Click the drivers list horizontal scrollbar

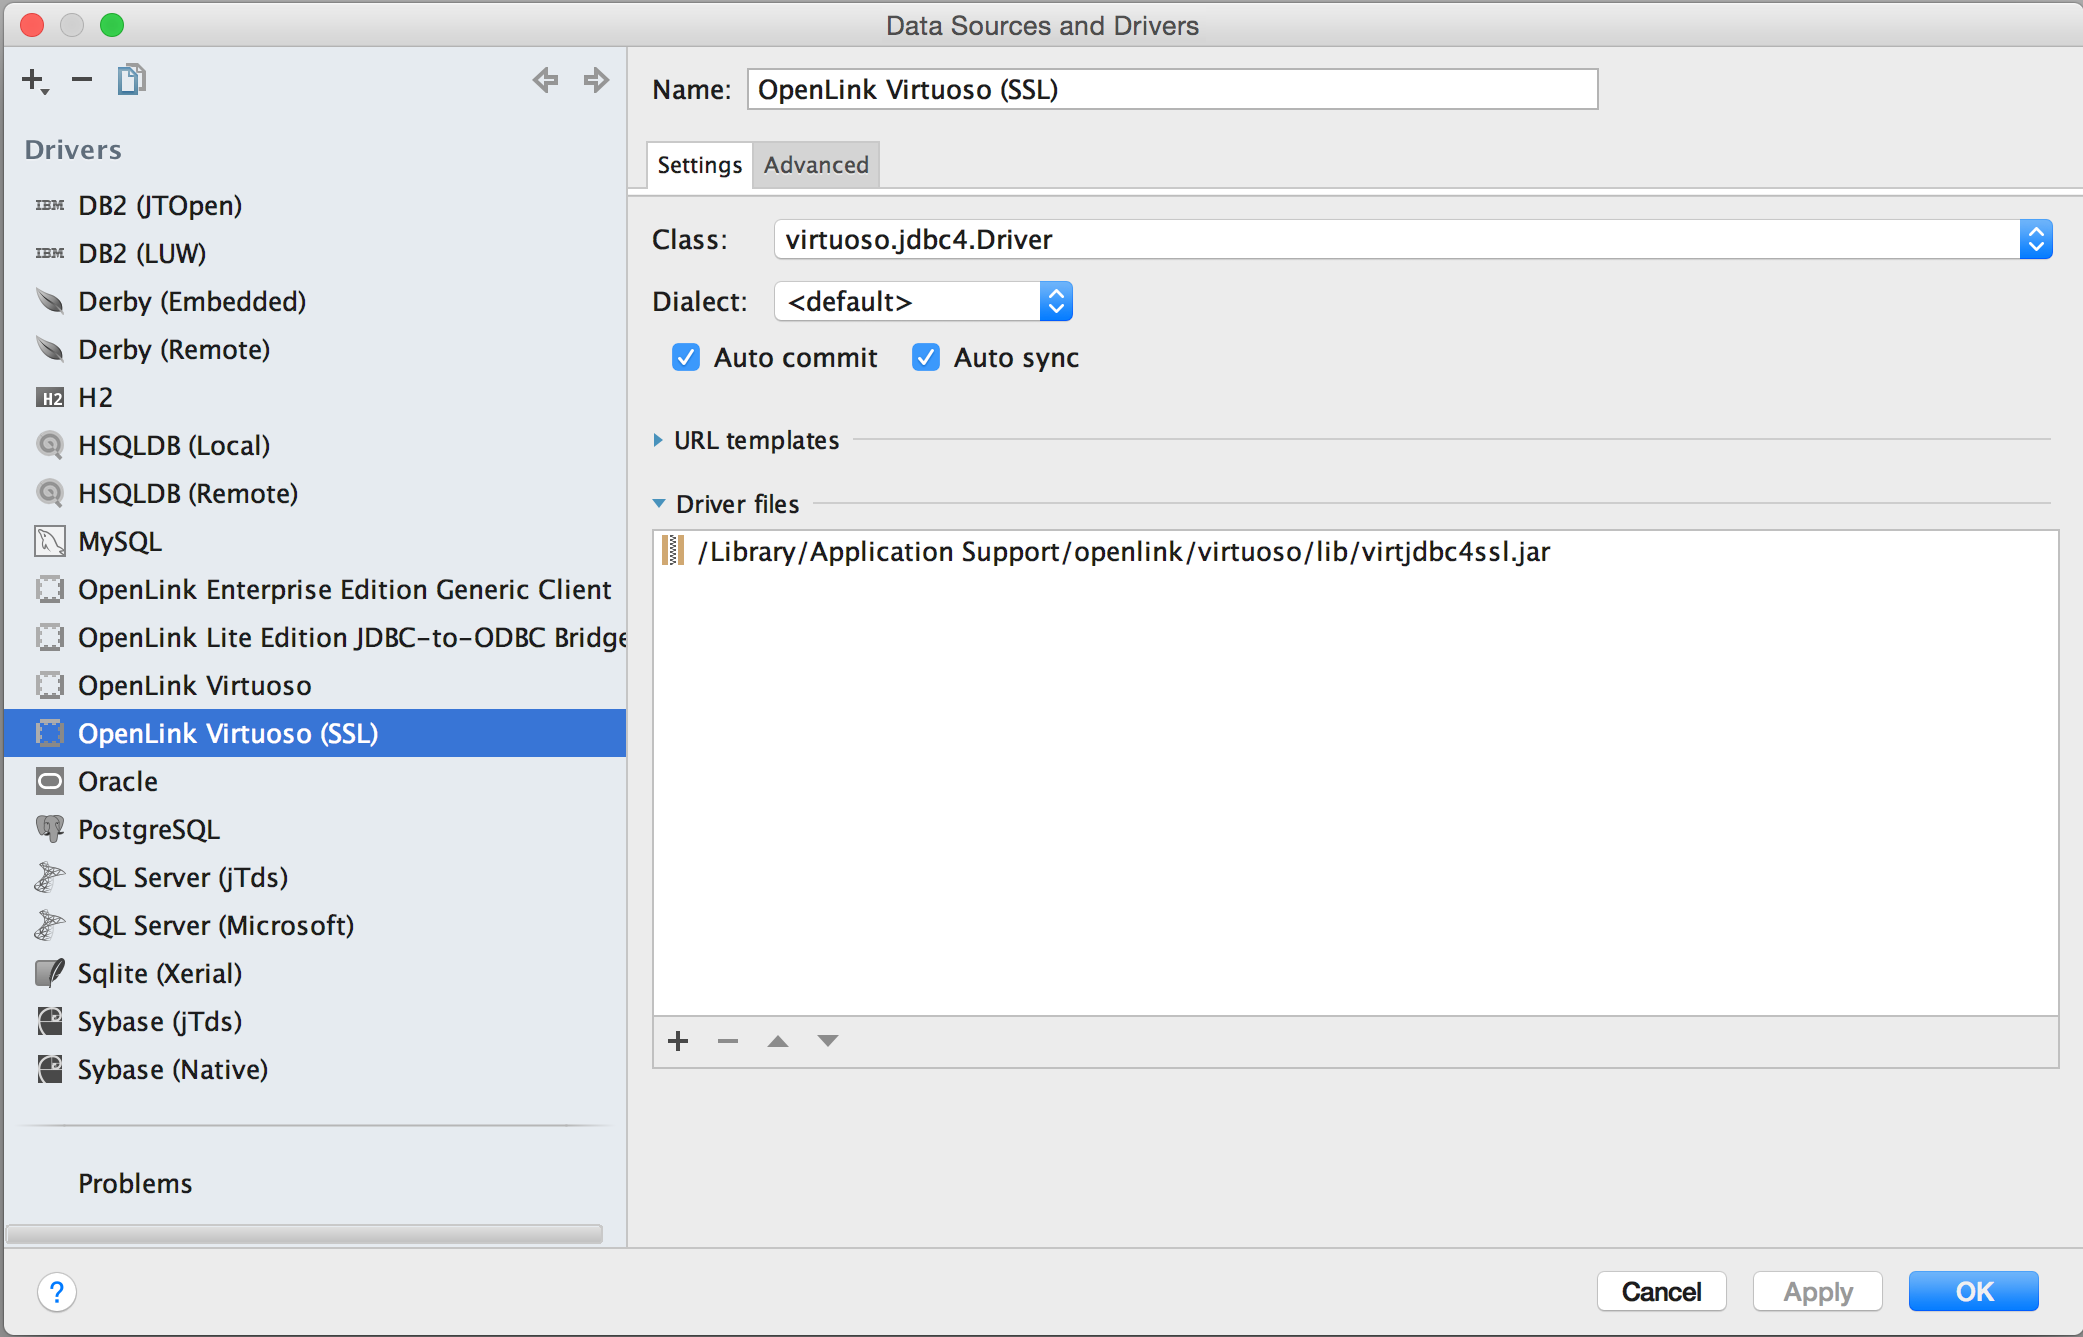304,1234
